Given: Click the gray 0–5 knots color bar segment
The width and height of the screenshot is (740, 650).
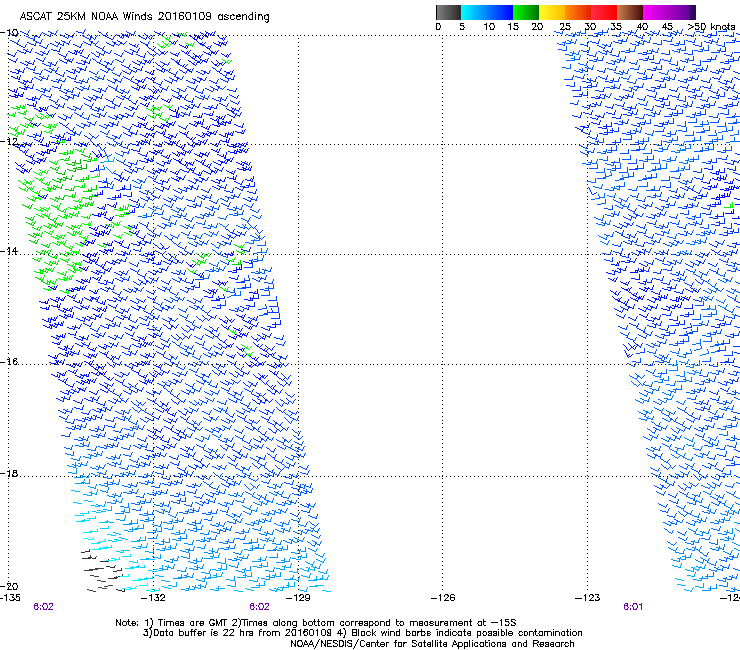Looking at the screenshot, I should [448, 12].
